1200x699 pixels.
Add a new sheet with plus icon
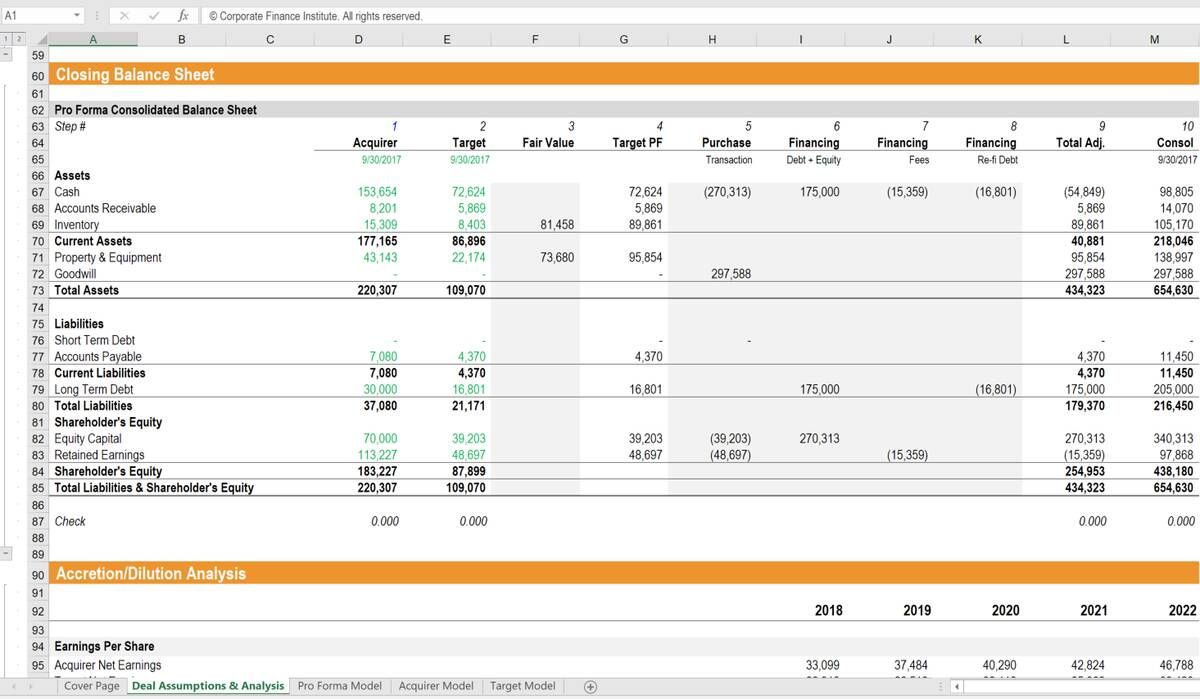(x=590, y=686)
